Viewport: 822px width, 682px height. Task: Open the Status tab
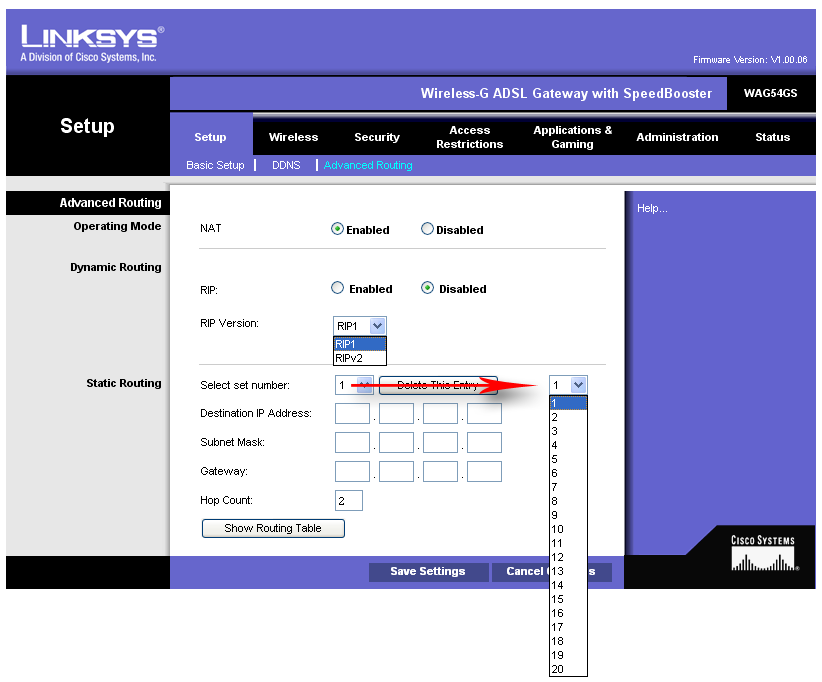pos(772,137)
